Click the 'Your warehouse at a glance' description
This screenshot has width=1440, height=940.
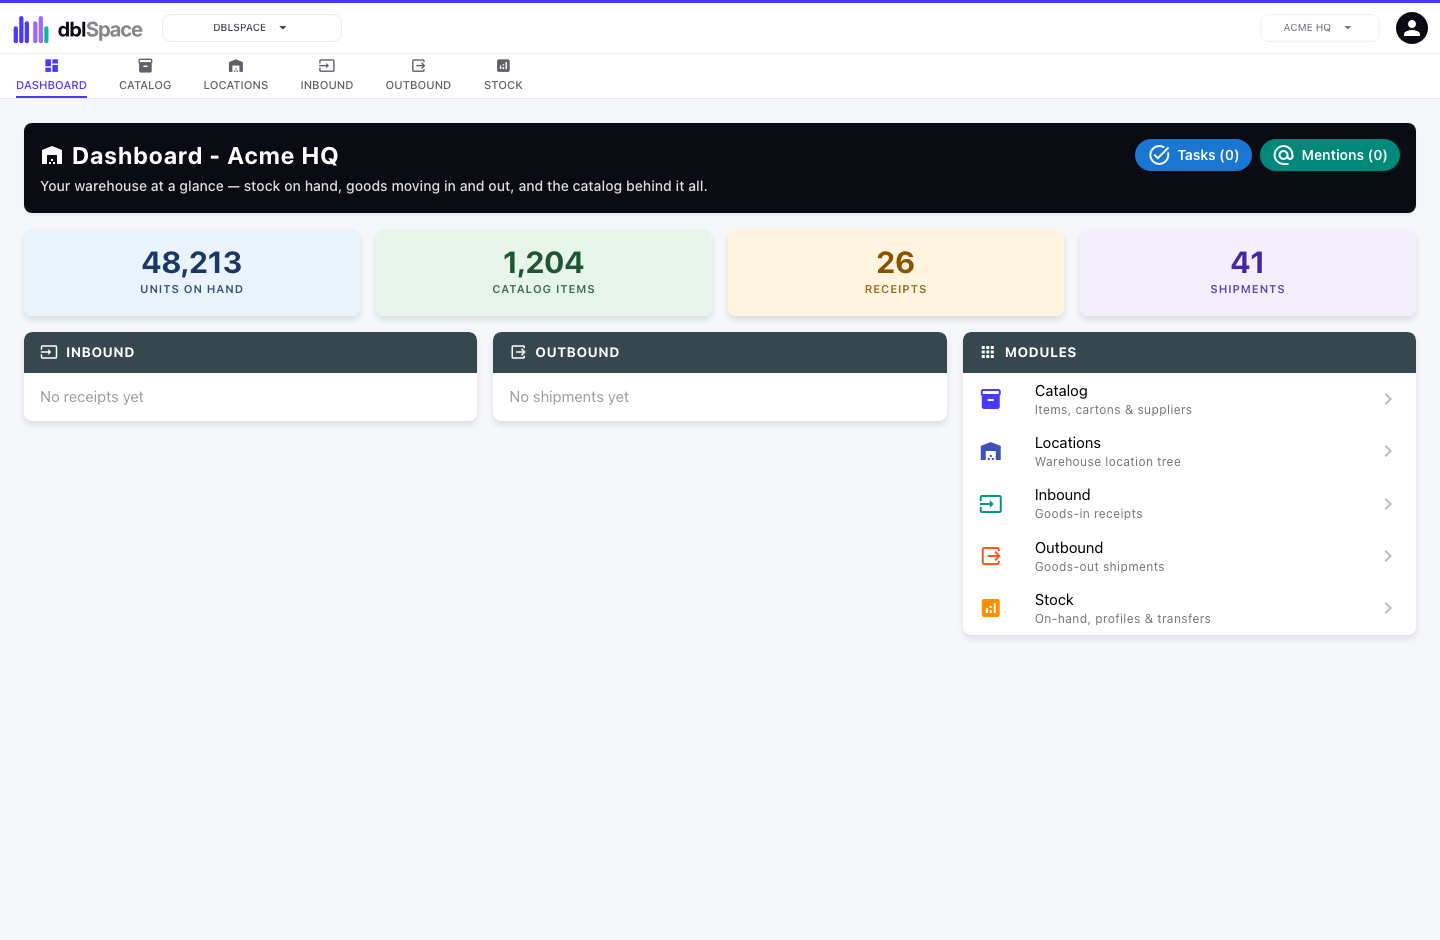374,186
